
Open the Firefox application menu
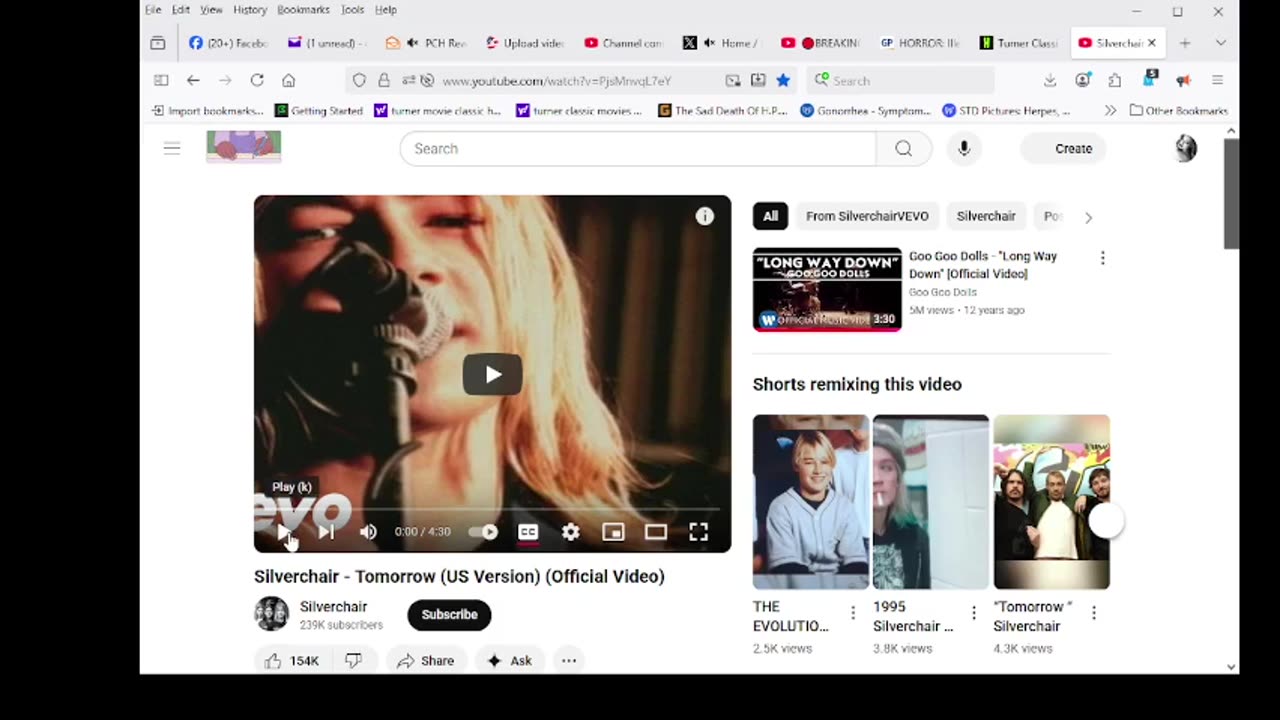pos(1217,80)
